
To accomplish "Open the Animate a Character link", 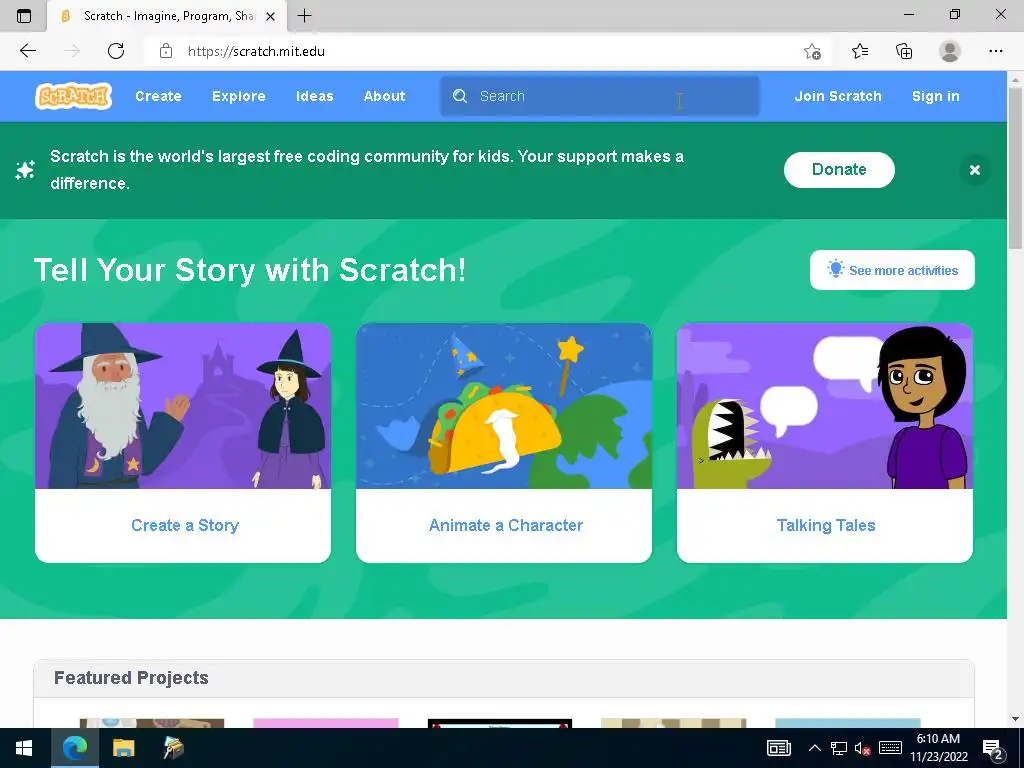I will 505,525.
